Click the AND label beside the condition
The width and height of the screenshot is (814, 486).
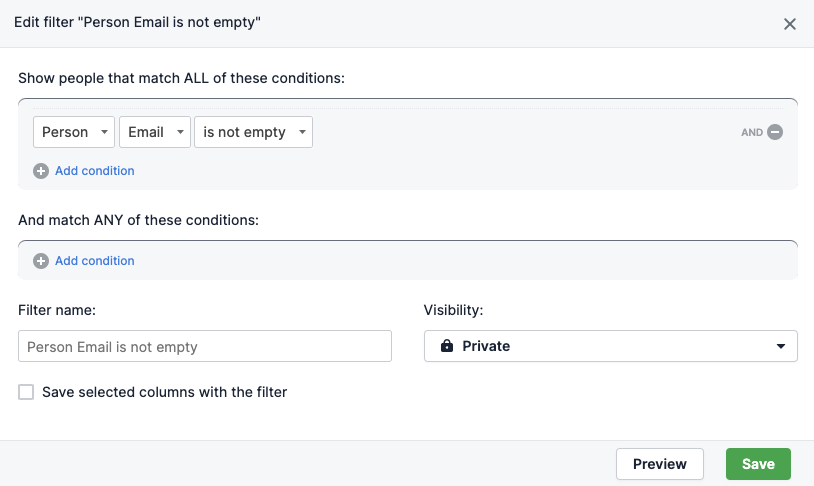[x=752, y=132]
